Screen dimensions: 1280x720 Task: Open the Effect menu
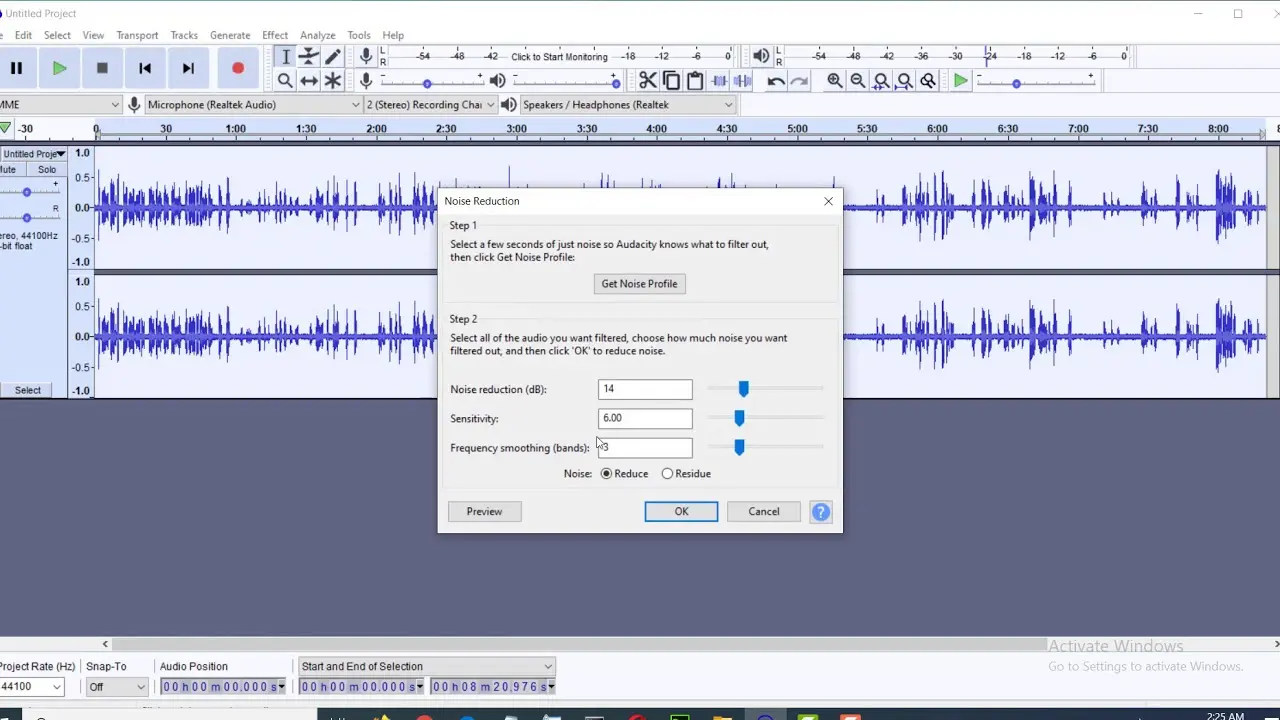click(x=275, y=35)
